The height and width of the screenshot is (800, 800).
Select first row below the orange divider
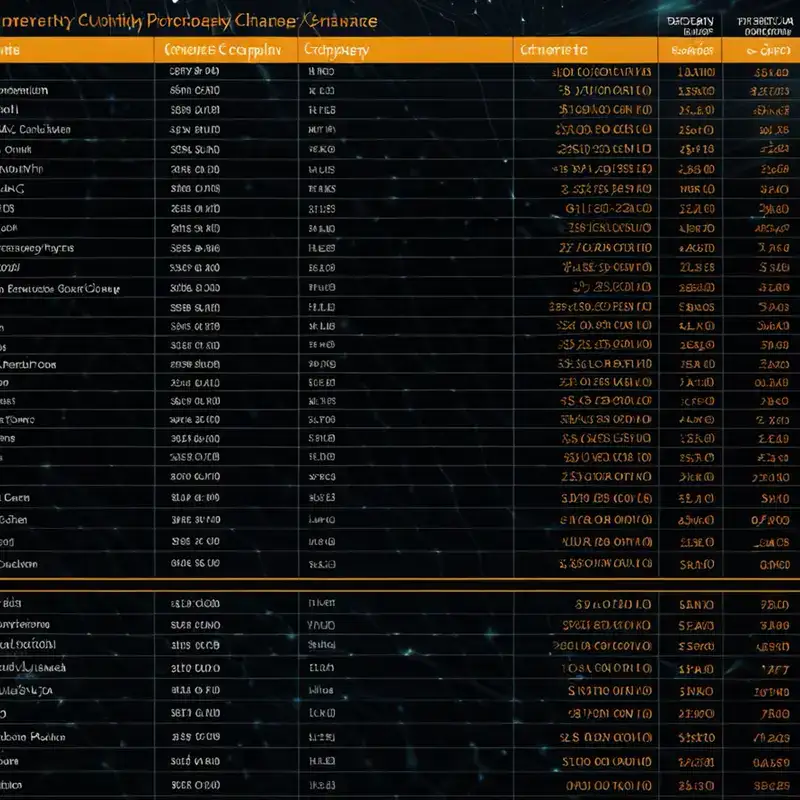400,604
